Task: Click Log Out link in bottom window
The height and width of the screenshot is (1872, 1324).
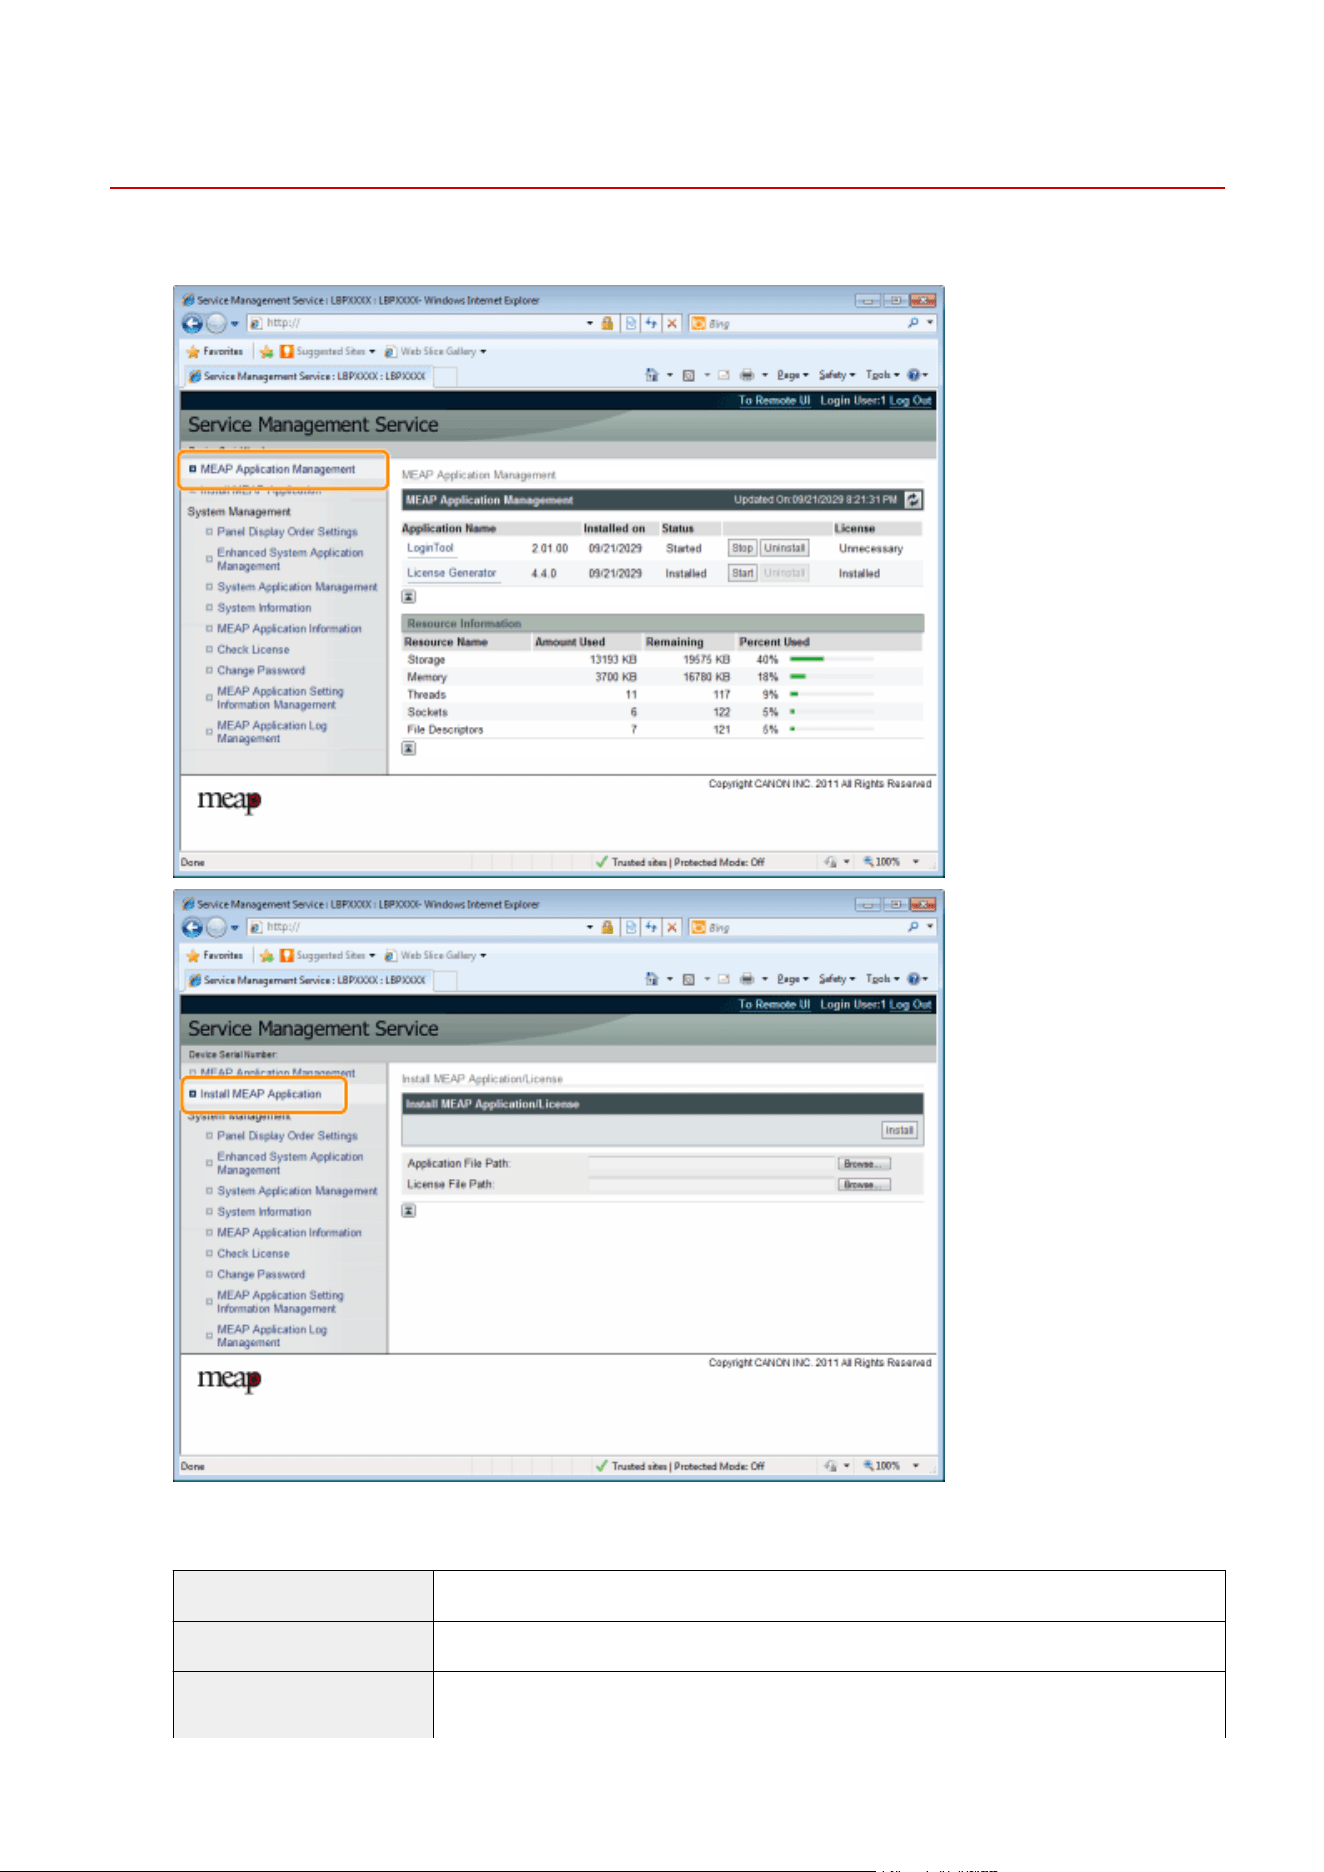Action: coord(910,1004)
